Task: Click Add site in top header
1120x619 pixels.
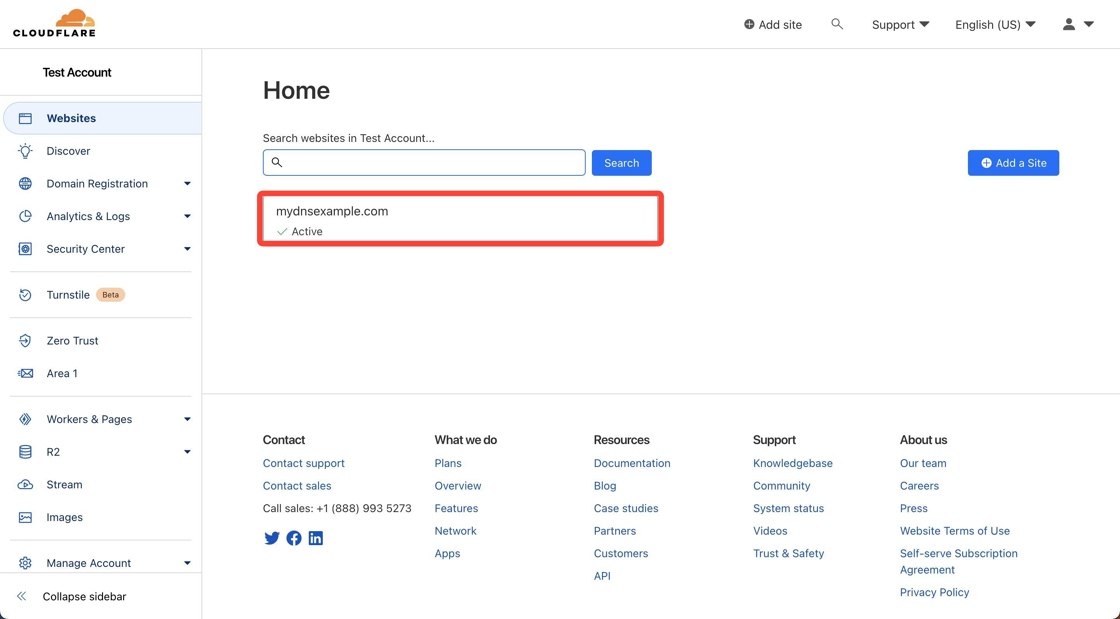Action: [x=772, y=24]
